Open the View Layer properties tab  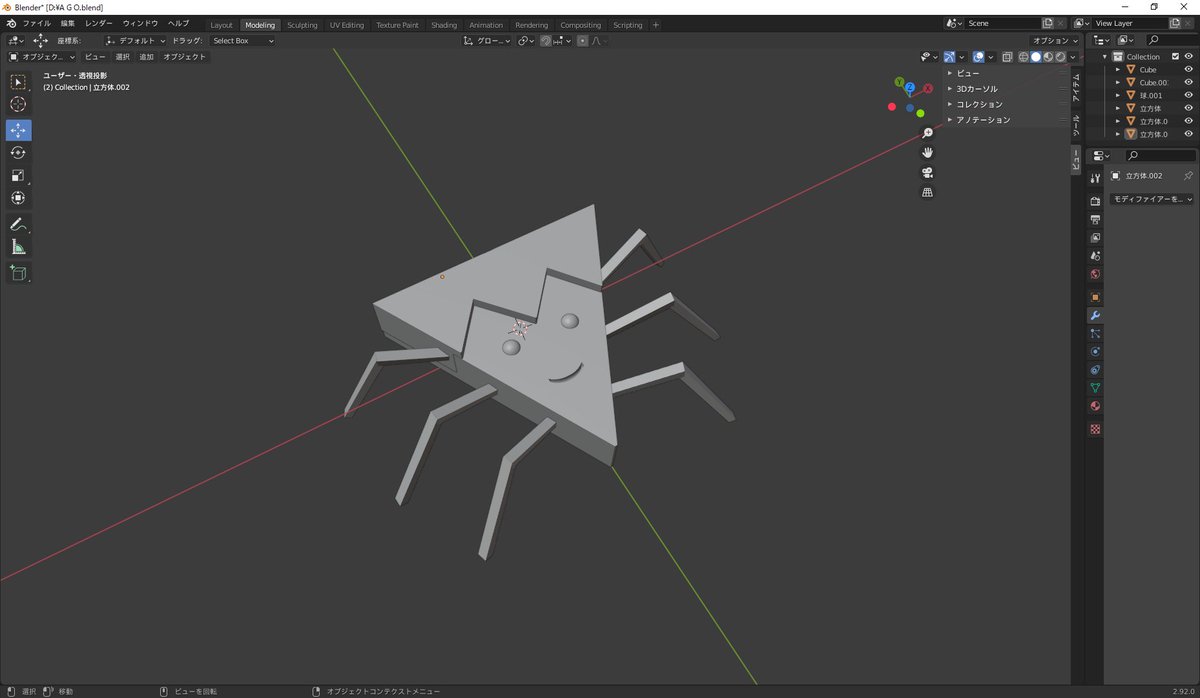[1095, 238]
